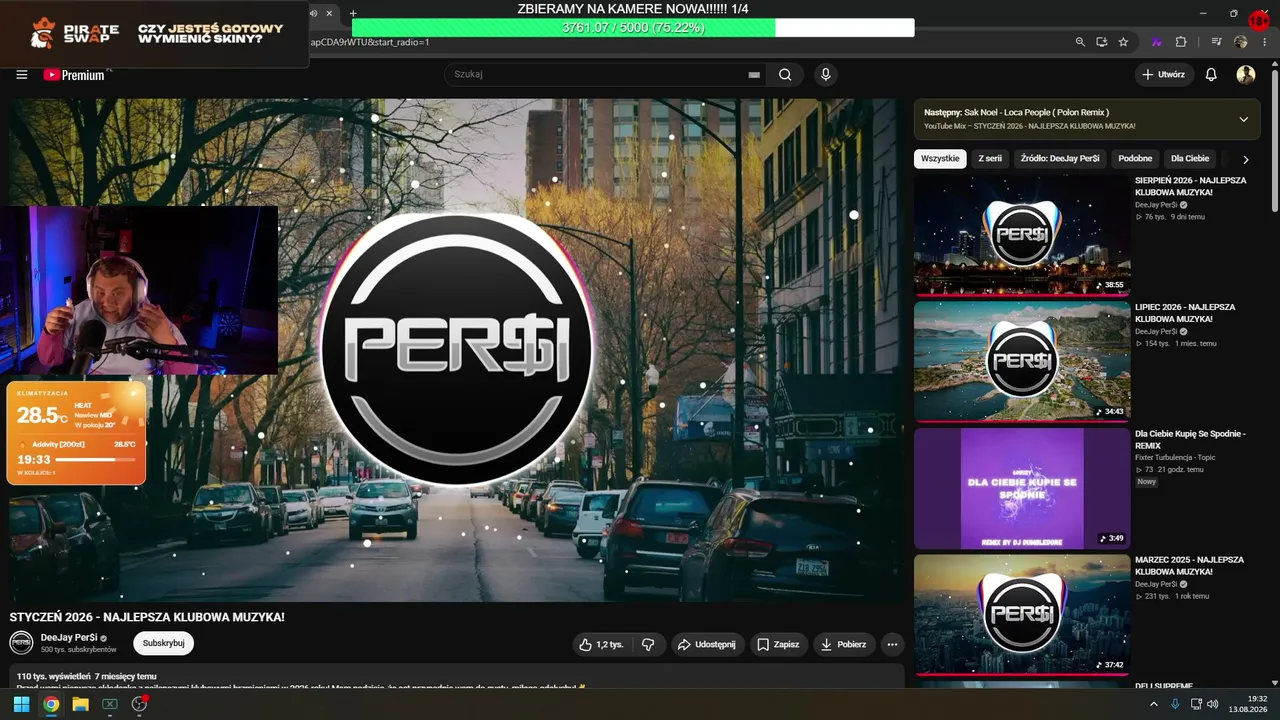Open the microphone tray icon
The width and height of the screenshot is (1280, 720).
click(1175, 704)
